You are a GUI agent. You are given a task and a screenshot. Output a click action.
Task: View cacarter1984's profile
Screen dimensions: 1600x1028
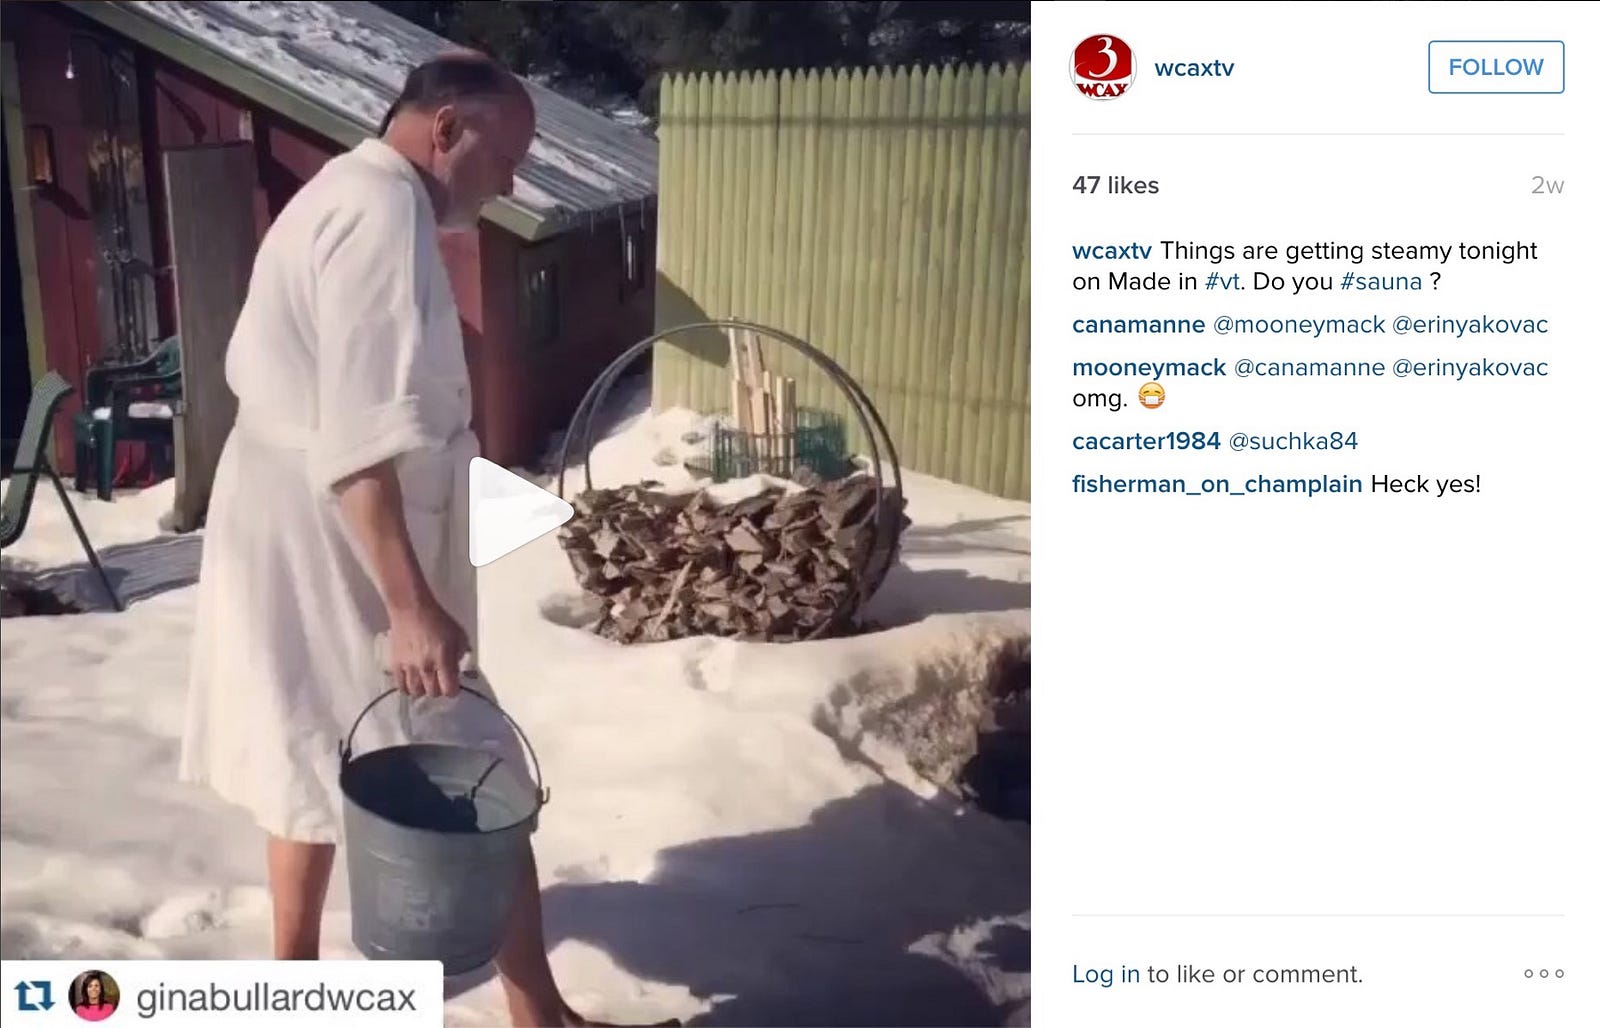[1146, 441]
